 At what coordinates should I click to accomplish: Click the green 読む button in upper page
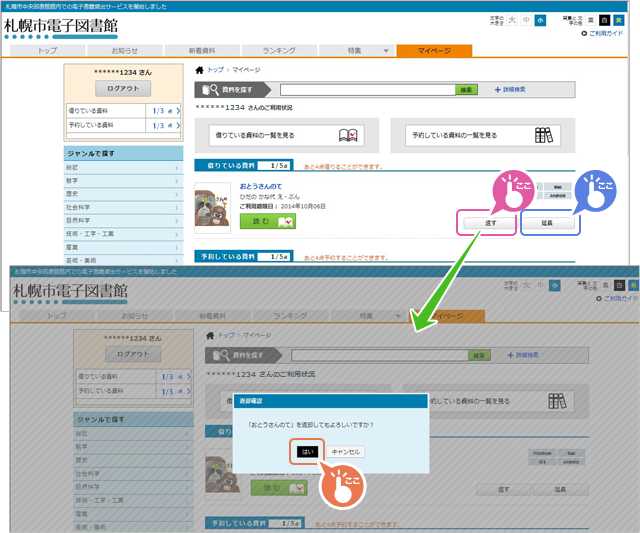[x=268, y=222]
